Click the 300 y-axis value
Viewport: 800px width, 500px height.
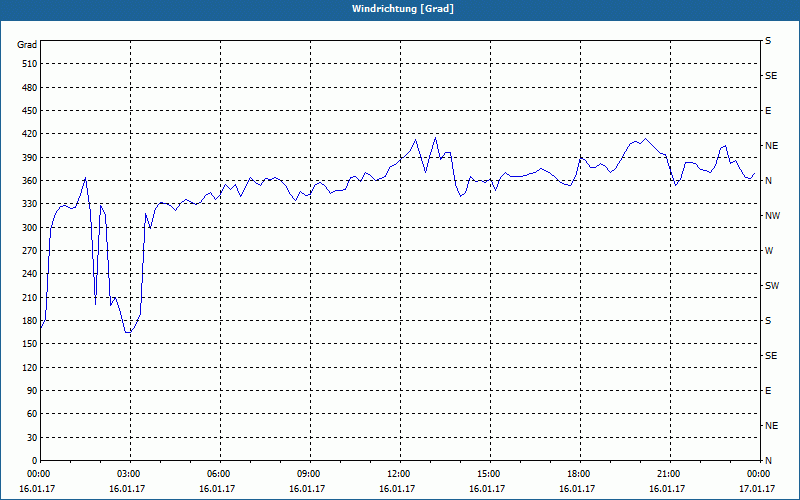30,228
